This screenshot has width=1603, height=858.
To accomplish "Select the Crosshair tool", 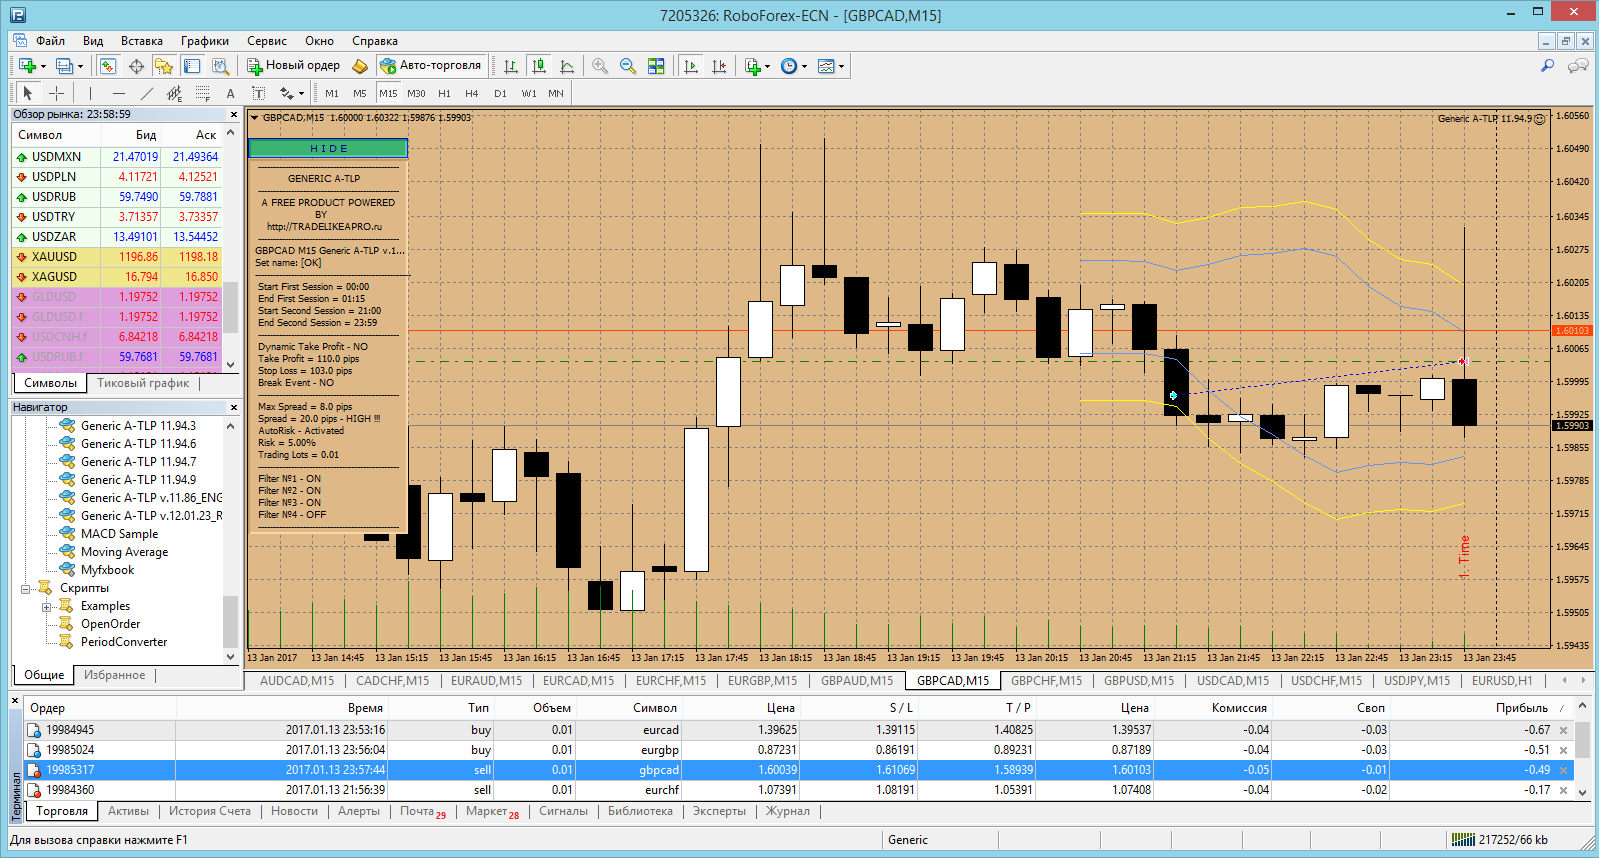I will (x=57, y=93).
